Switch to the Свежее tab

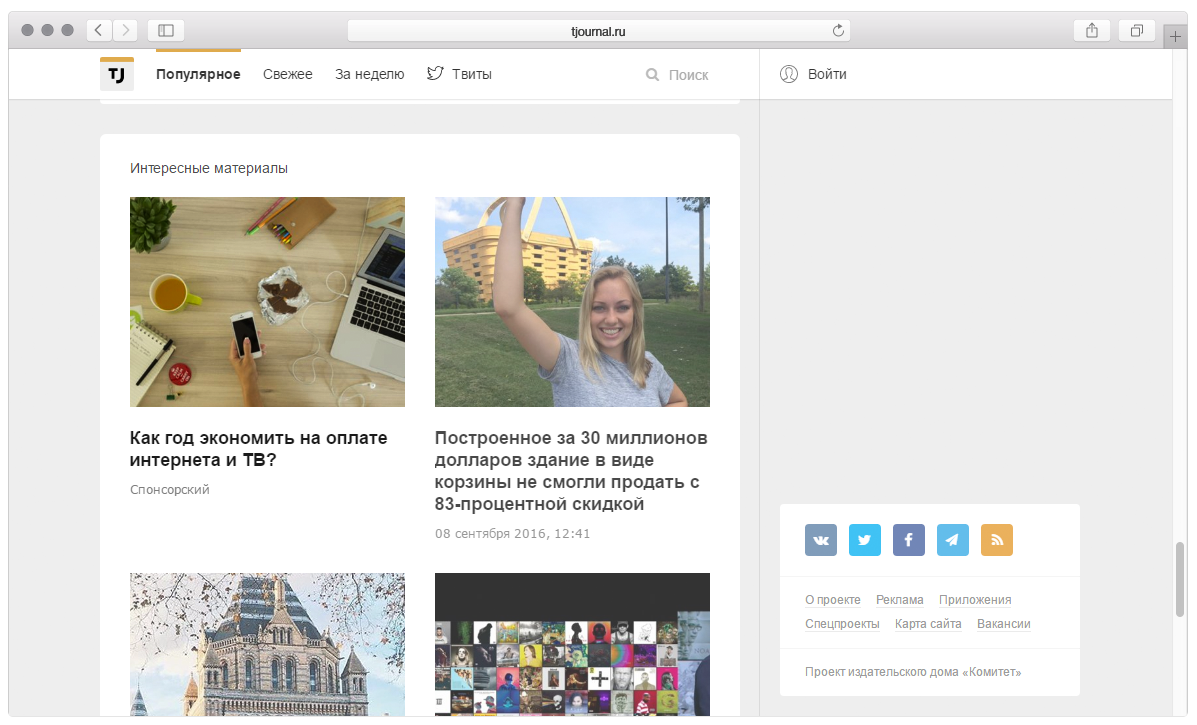click(288, 74)
